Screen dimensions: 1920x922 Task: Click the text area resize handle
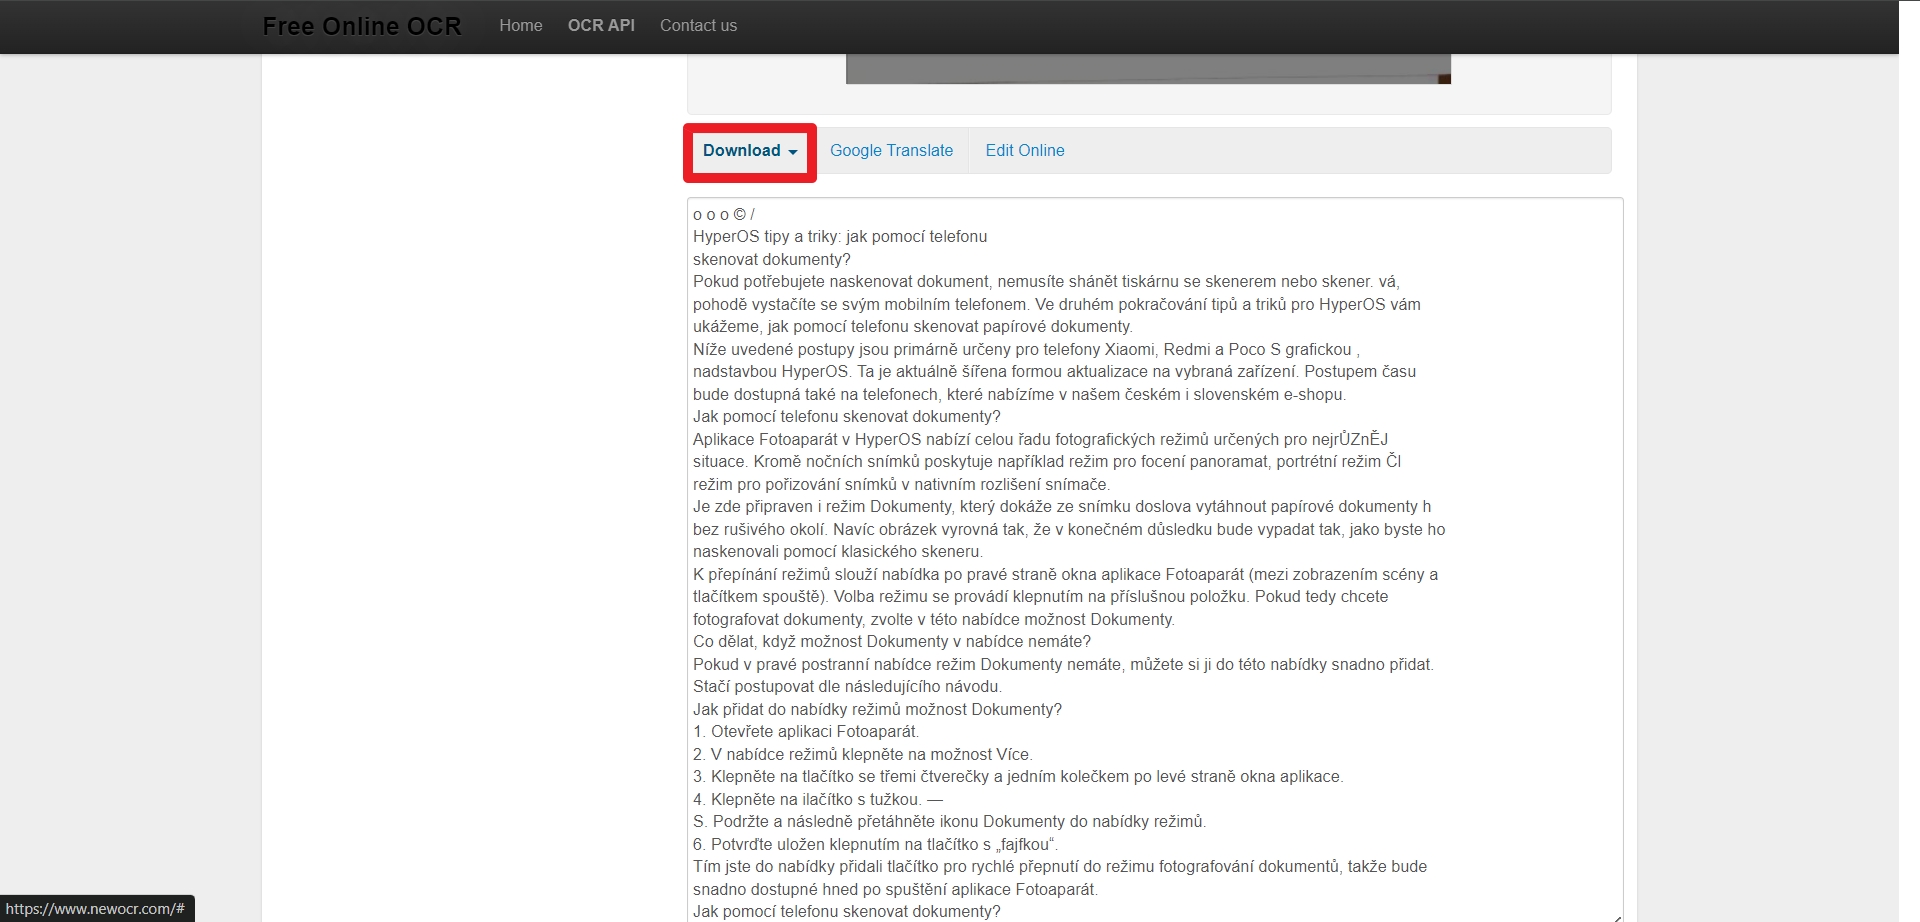tap(1616, 916)
